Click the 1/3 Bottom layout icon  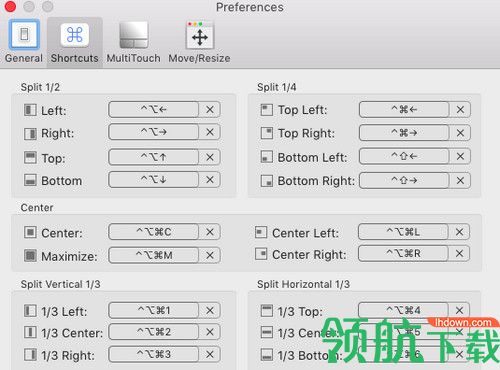266,355
